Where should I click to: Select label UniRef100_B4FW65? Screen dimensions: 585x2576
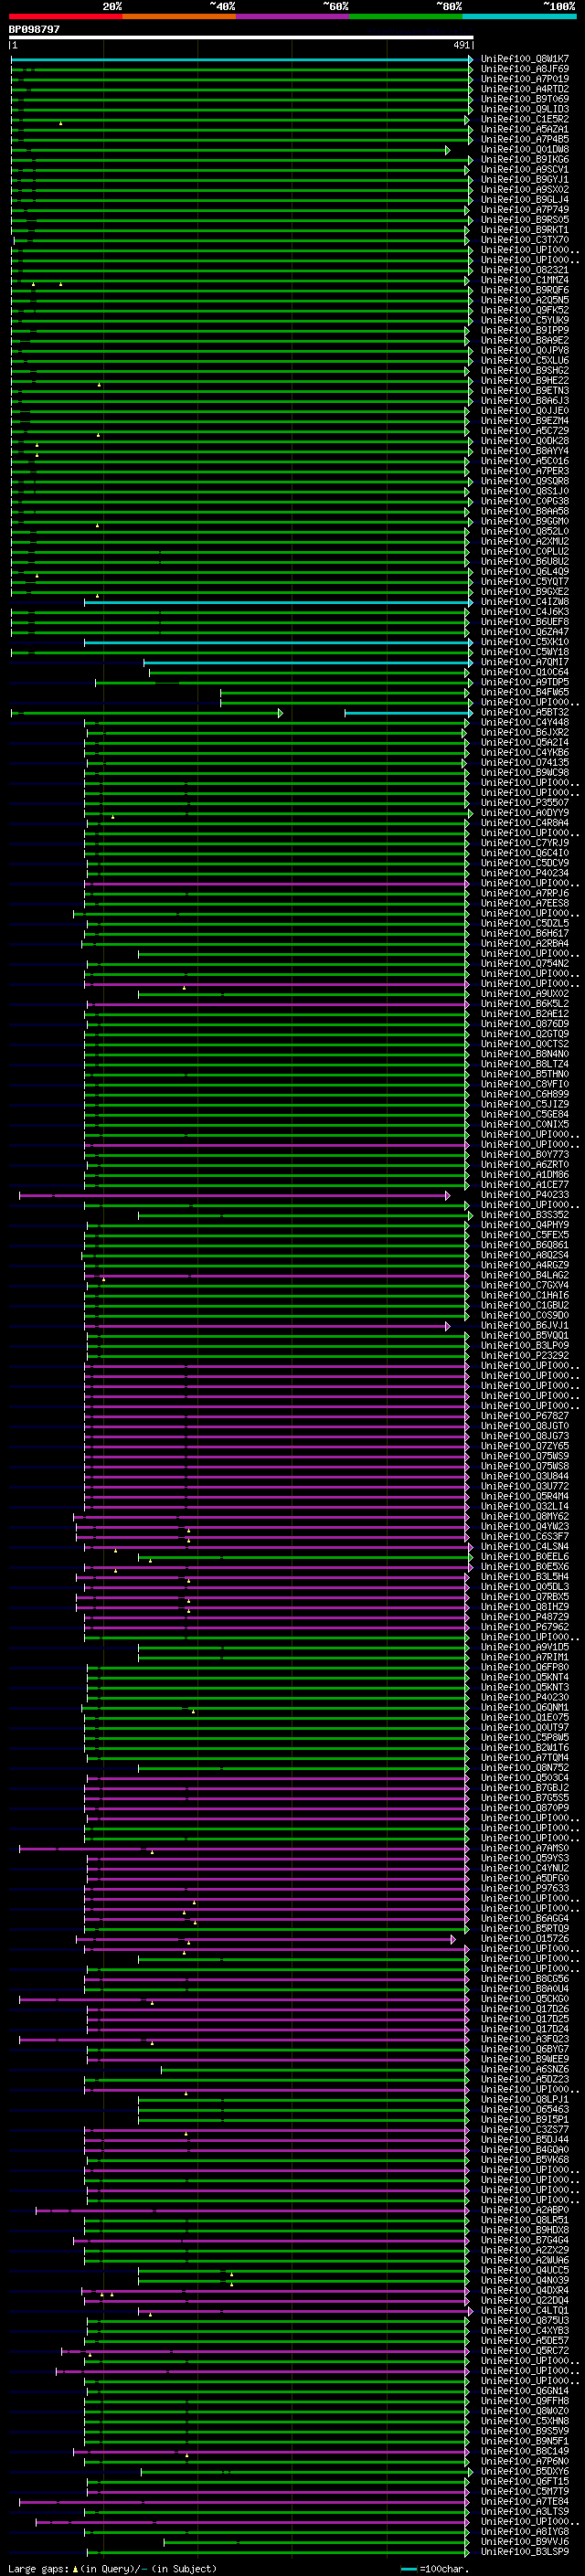tap(525, 692)
